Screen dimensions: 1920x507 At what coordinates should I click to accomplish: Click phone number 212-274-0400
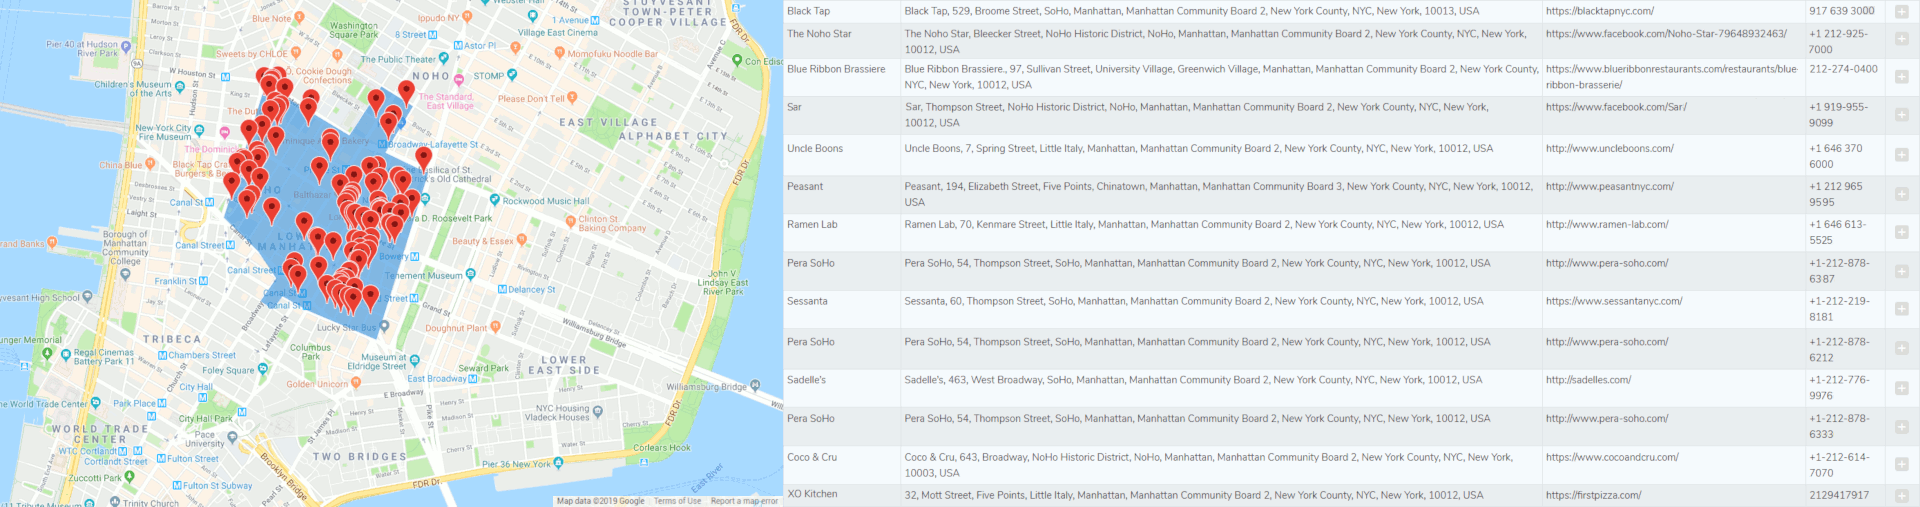coord(1843,69)
